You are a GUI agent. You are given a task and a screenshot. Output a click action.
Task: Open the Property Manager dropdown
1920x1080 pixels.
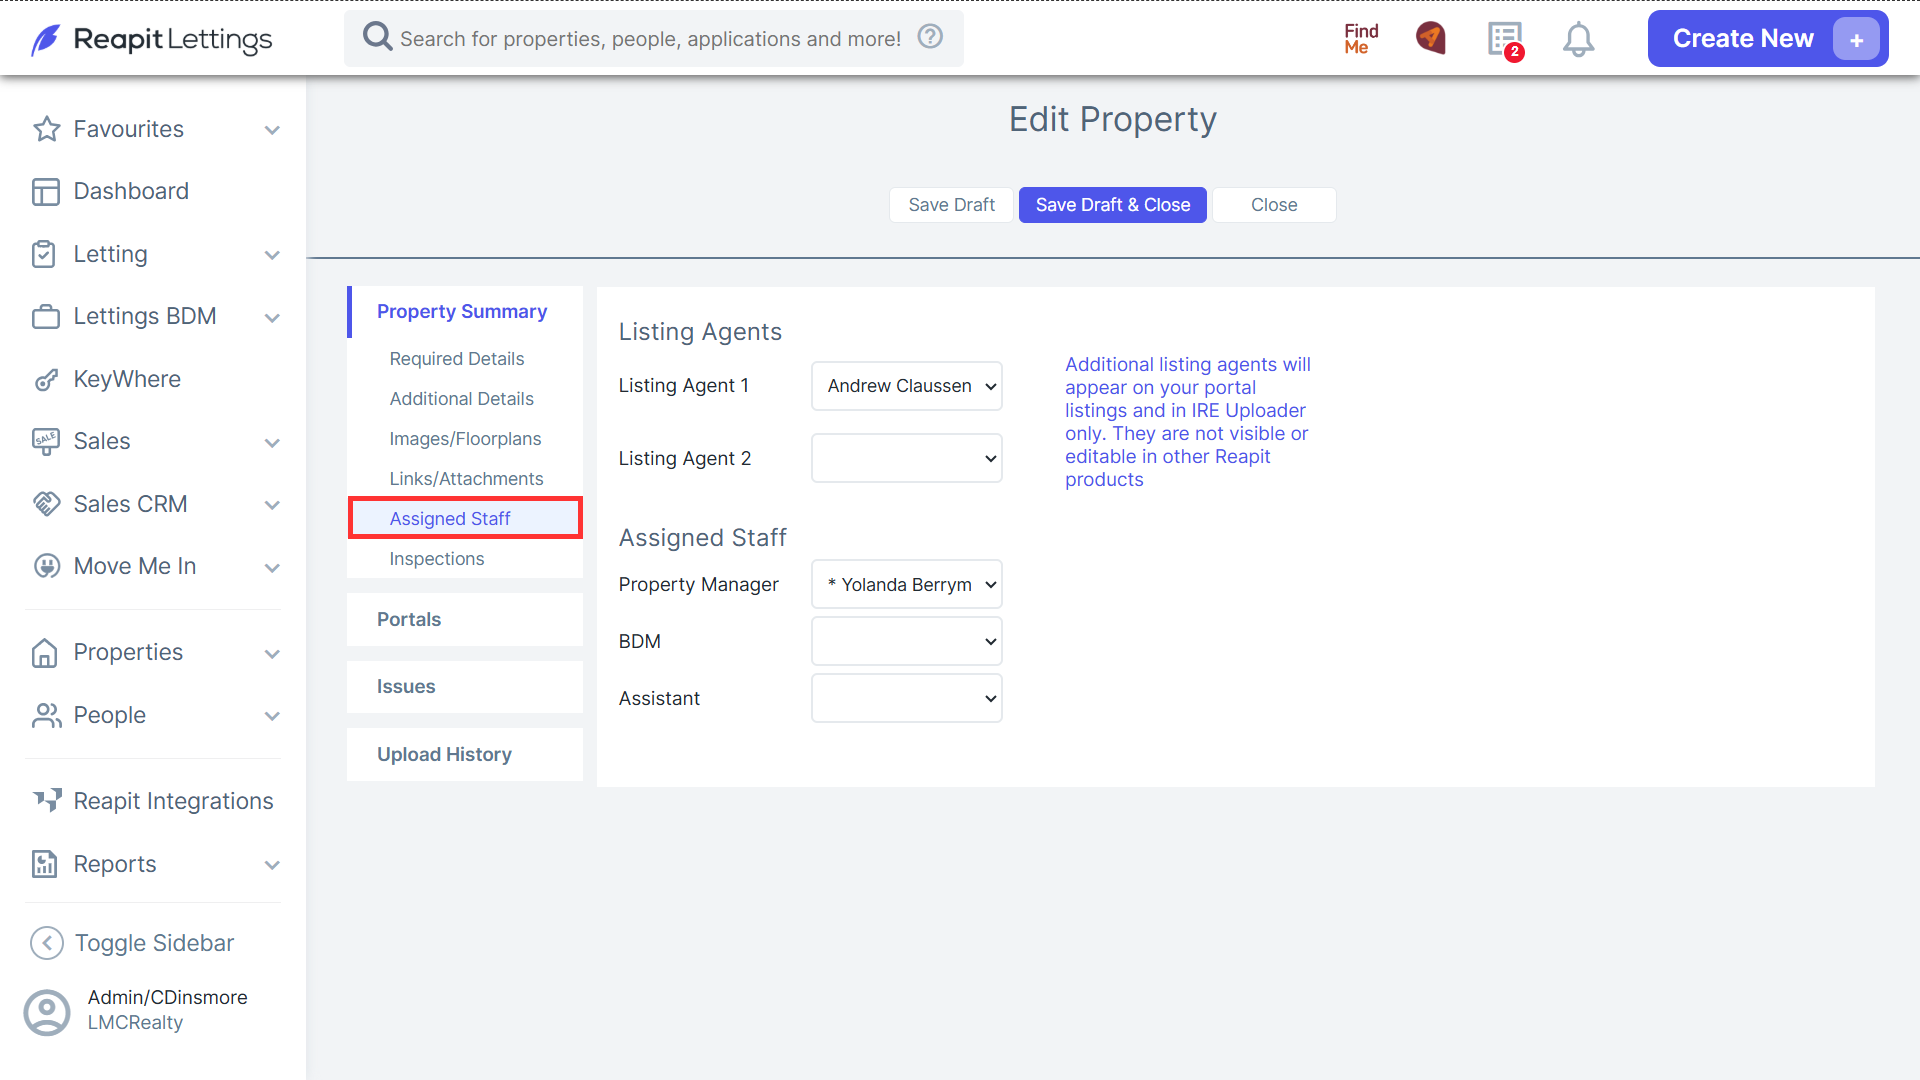click(906, 584)
